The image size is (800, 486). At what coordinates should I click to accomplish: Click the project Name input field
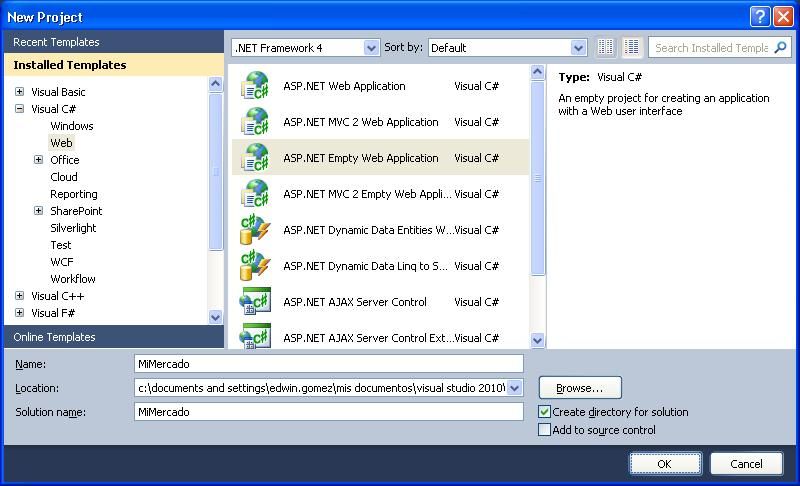[x=329, y=364]
